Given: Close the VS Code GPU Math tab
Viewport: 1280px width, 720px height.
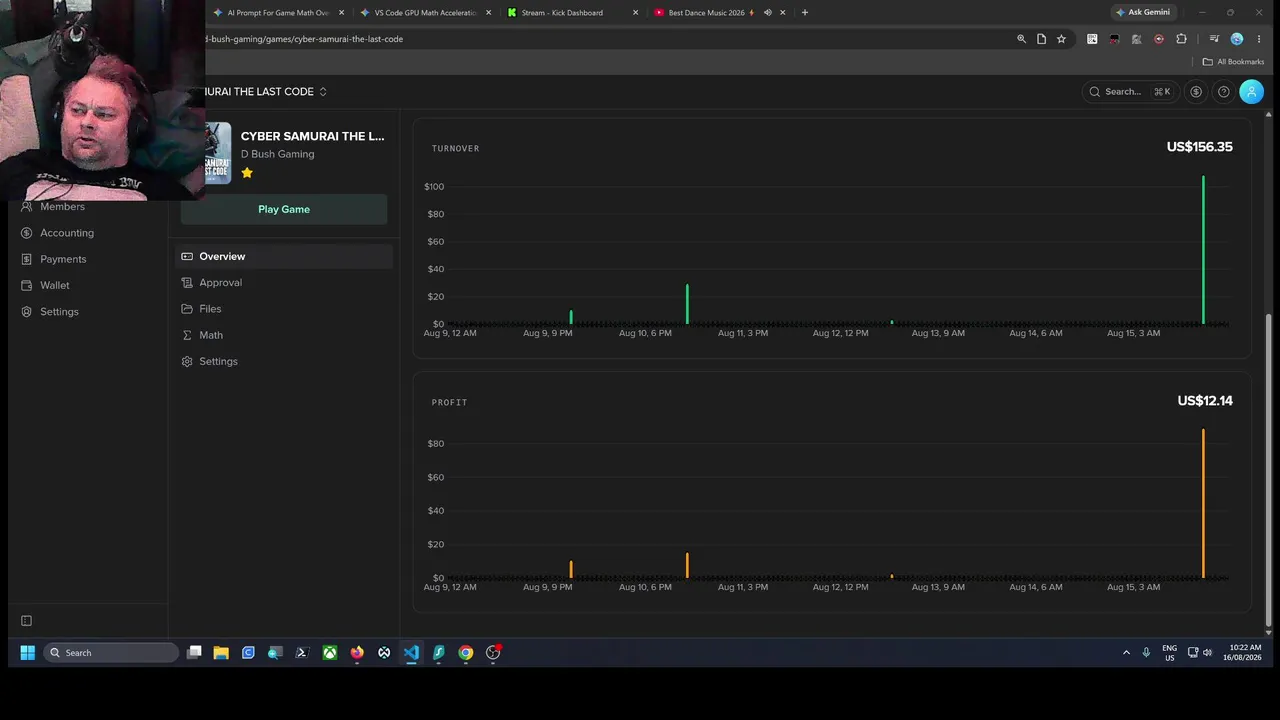Looking at the screenshot, I should pyautogui.click(x=488, y=13).
